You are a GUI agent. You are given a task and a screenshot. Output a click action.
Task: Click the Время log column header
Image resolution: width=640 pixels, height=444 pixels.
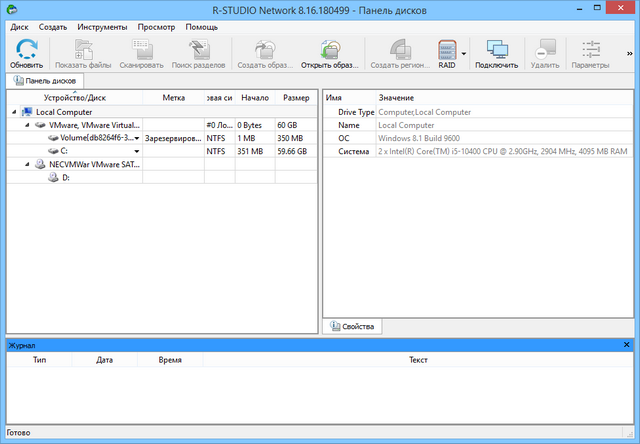click(170, 360)
